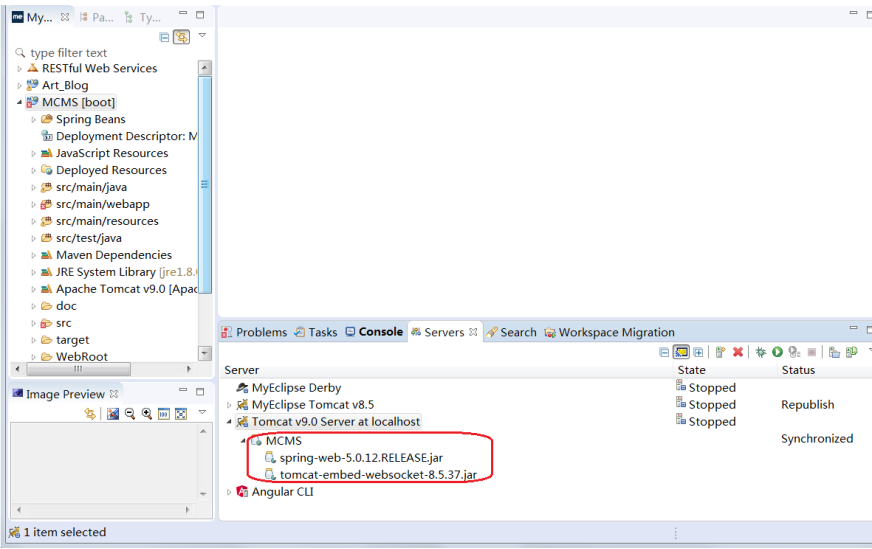Expand MyEclipse Tomcat v8.5 server
Viewport: 872px width, 549px height.
click(229, 405)
